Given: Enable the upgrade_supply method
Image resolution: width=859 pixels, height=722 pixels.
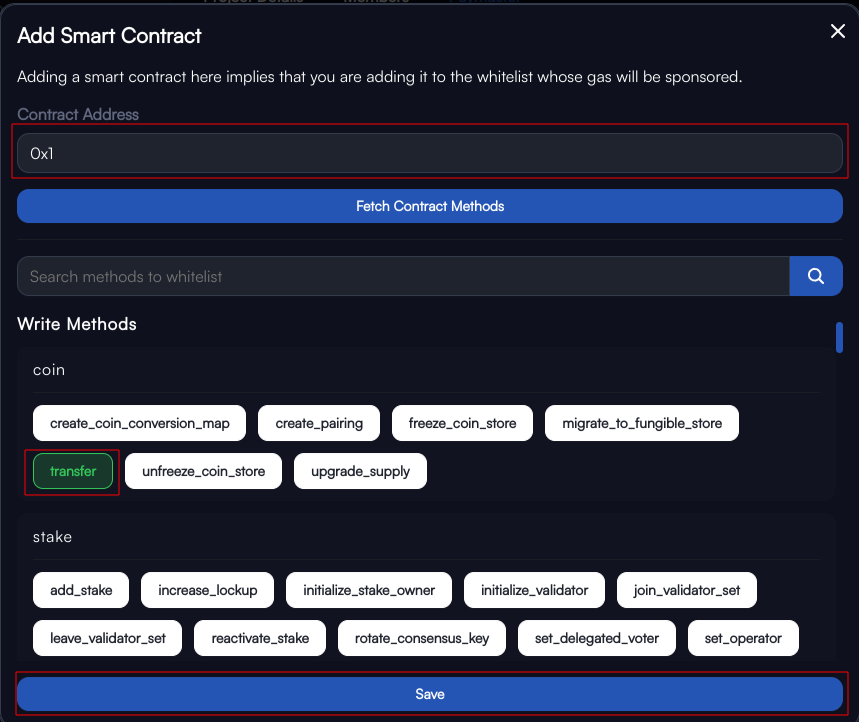Looking at the screenshot, I should pos(360,471).
